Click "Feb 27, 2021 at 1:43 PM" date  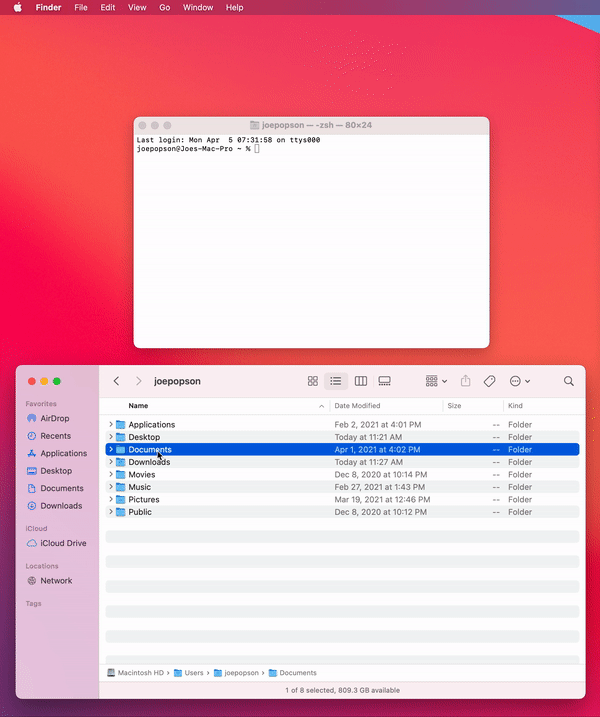(x=380, y=487)
